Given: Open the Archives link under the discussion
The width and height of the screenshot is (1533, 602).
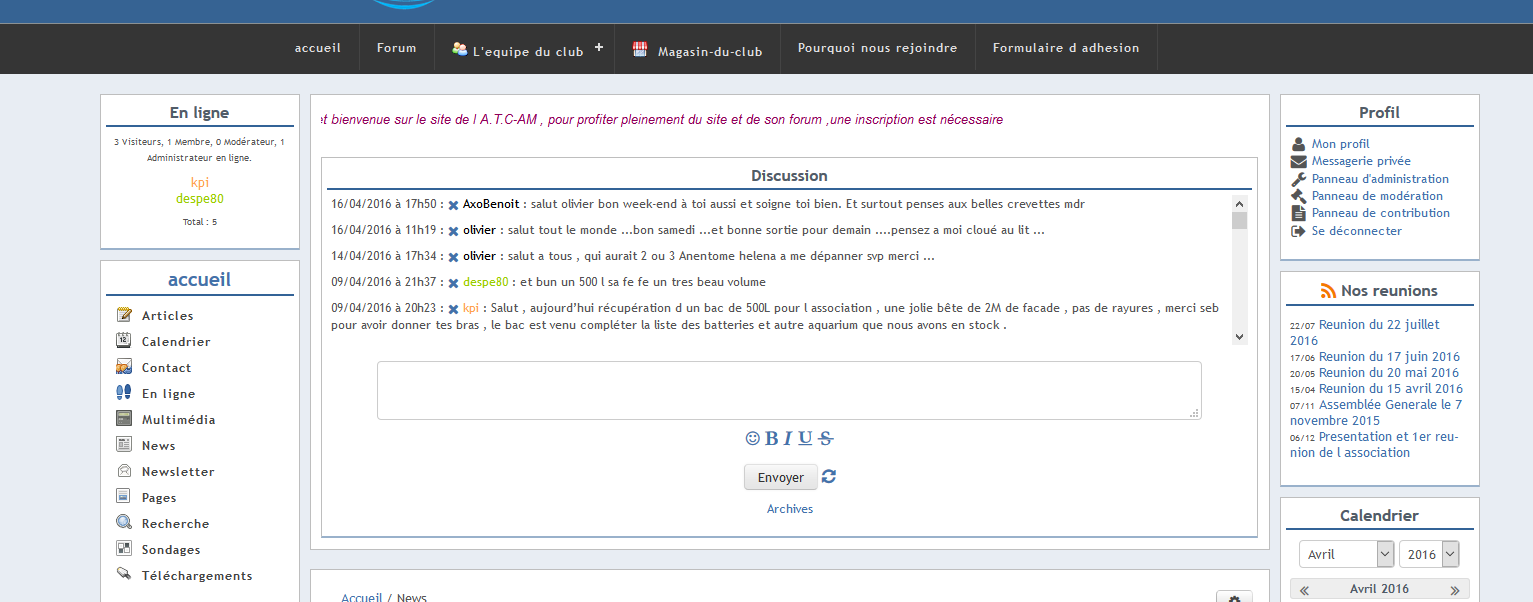Looking at the screenshot, I should (789, 509).
